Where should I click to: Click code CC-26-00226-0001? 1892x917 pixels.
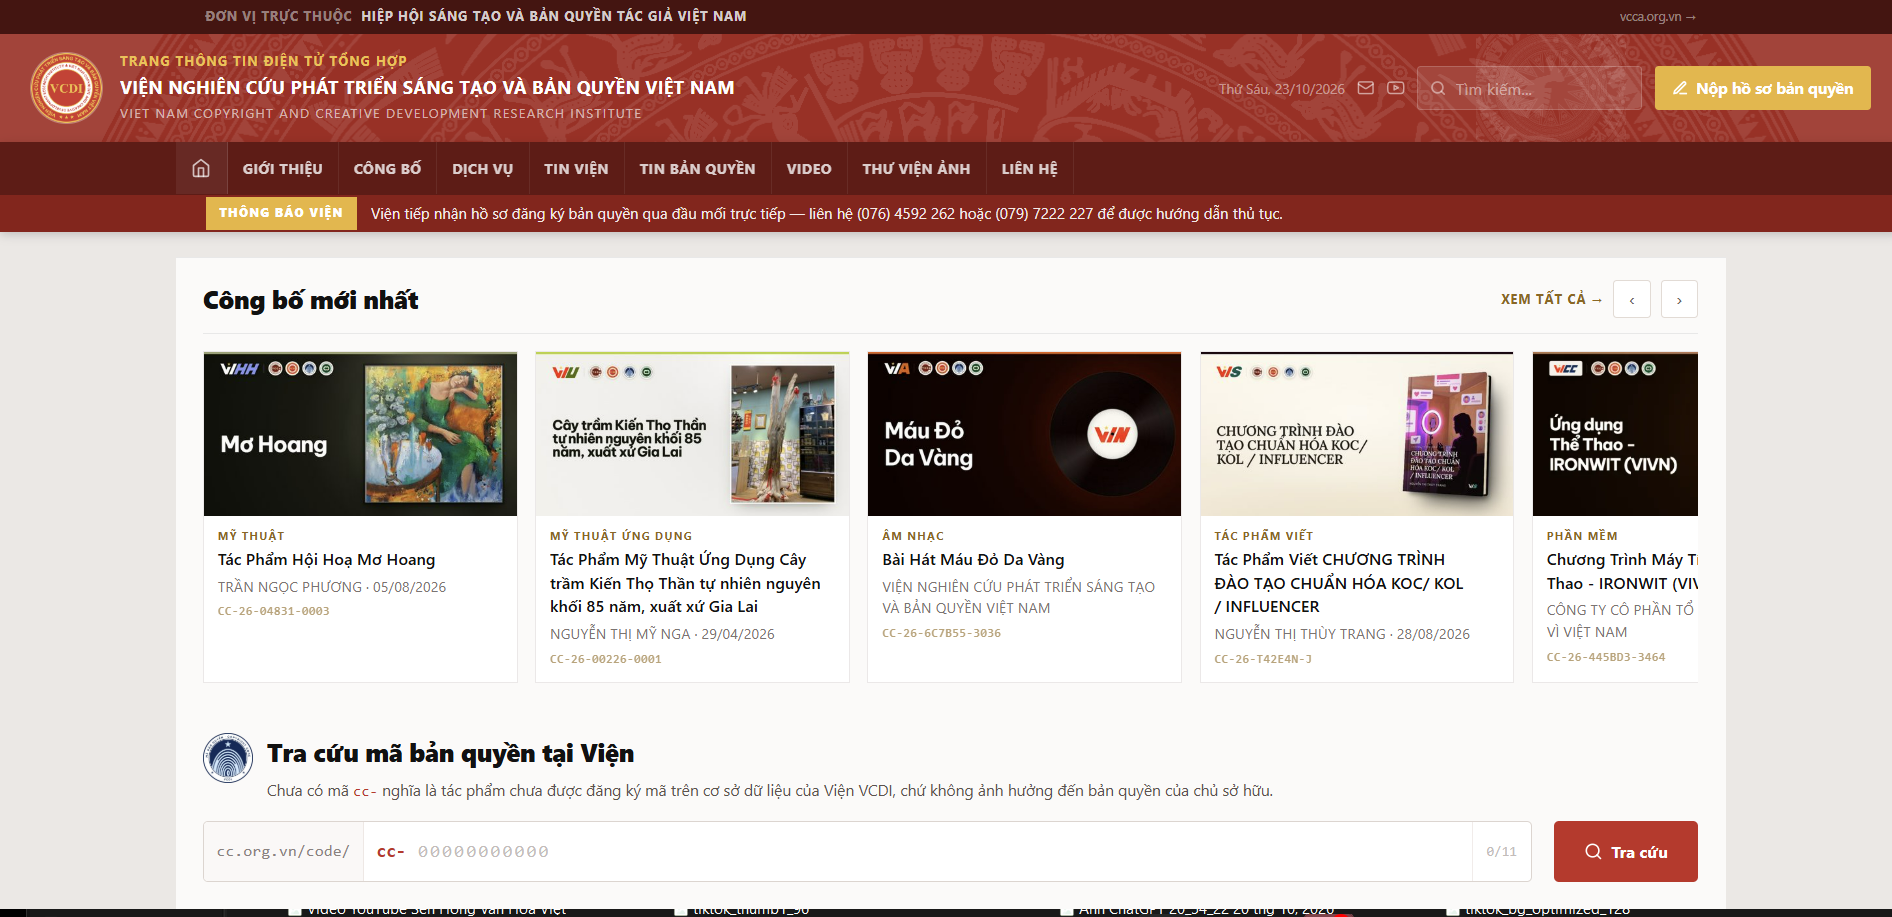pos(606,659)
